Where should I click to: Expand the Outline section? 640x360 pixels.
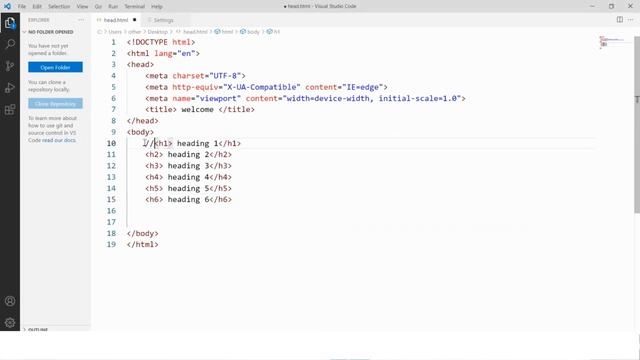click(x=38, y=329)
